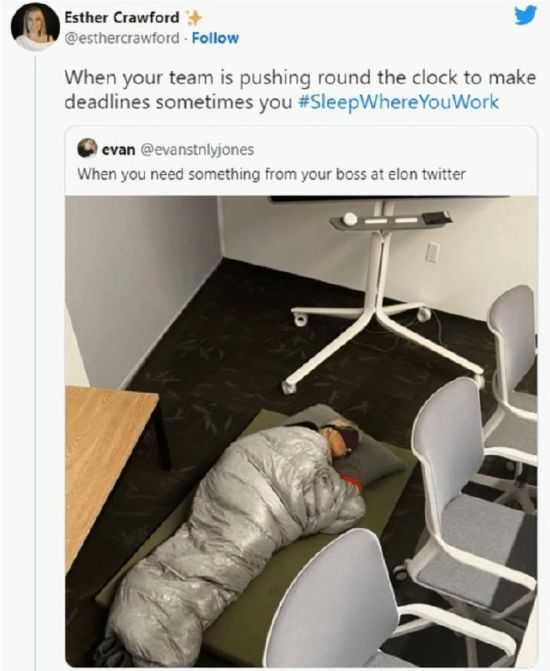Viewport: 550px width, 671px height.
Task: Open evan's small profile avatar
Action: [x=87, y=148]
